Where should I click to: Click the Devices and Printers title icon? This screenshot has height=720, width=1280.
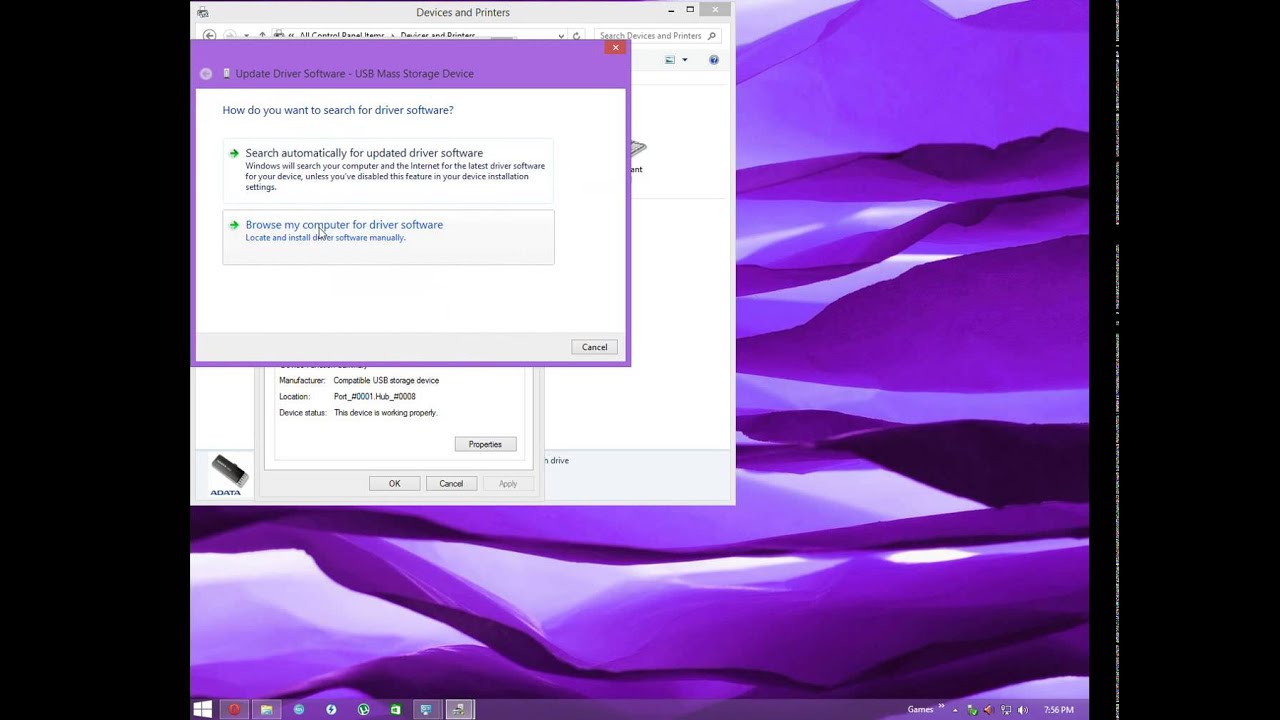click(203, 12)
